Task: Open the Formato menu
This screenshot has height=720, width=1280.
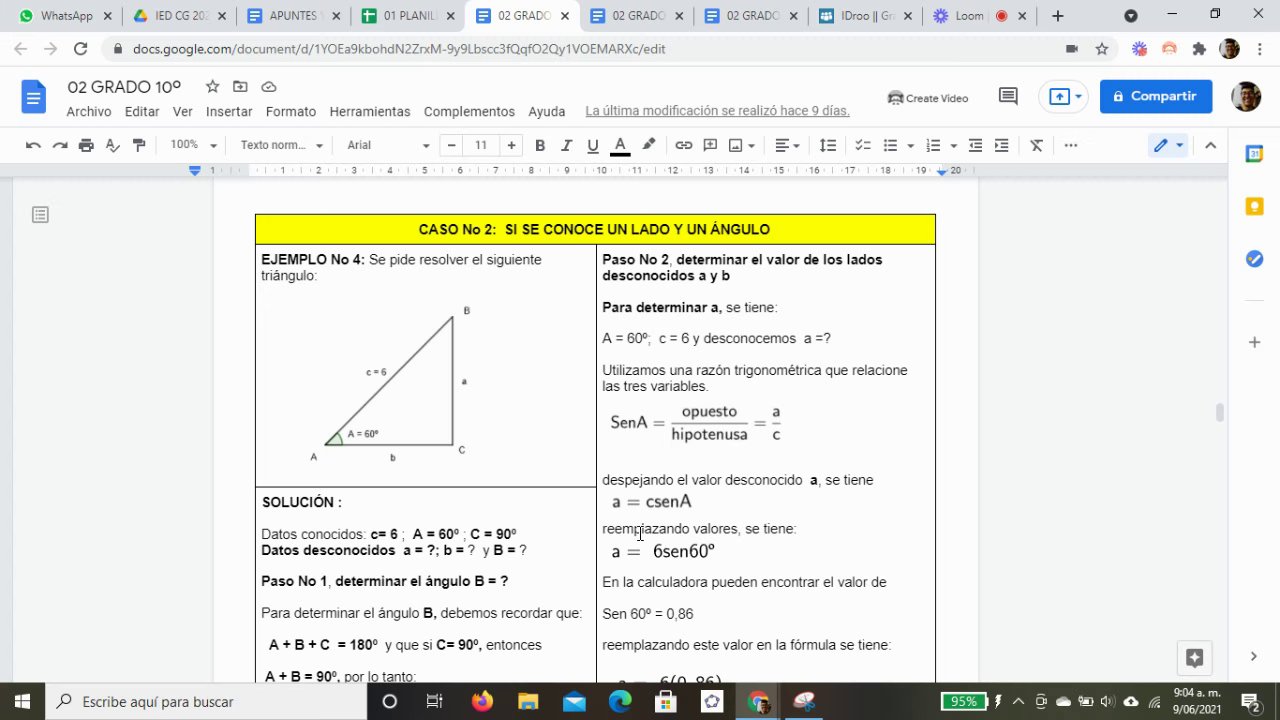Action: 291,112
